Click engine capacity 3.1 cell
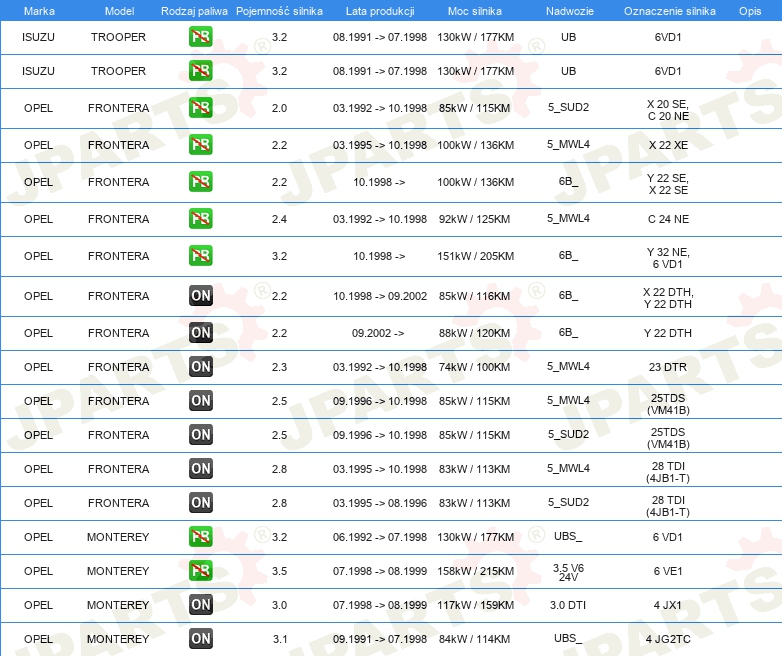The image size is (782, 656). pyautogui.click(x=280, y=639)
